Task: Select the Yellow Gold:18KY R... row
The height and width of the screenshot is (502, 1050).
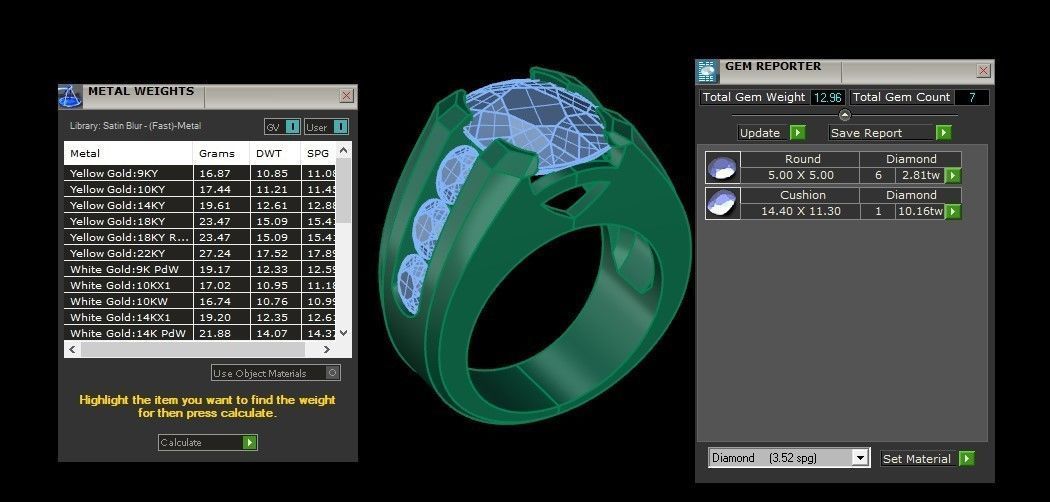Action: point(200,238)
